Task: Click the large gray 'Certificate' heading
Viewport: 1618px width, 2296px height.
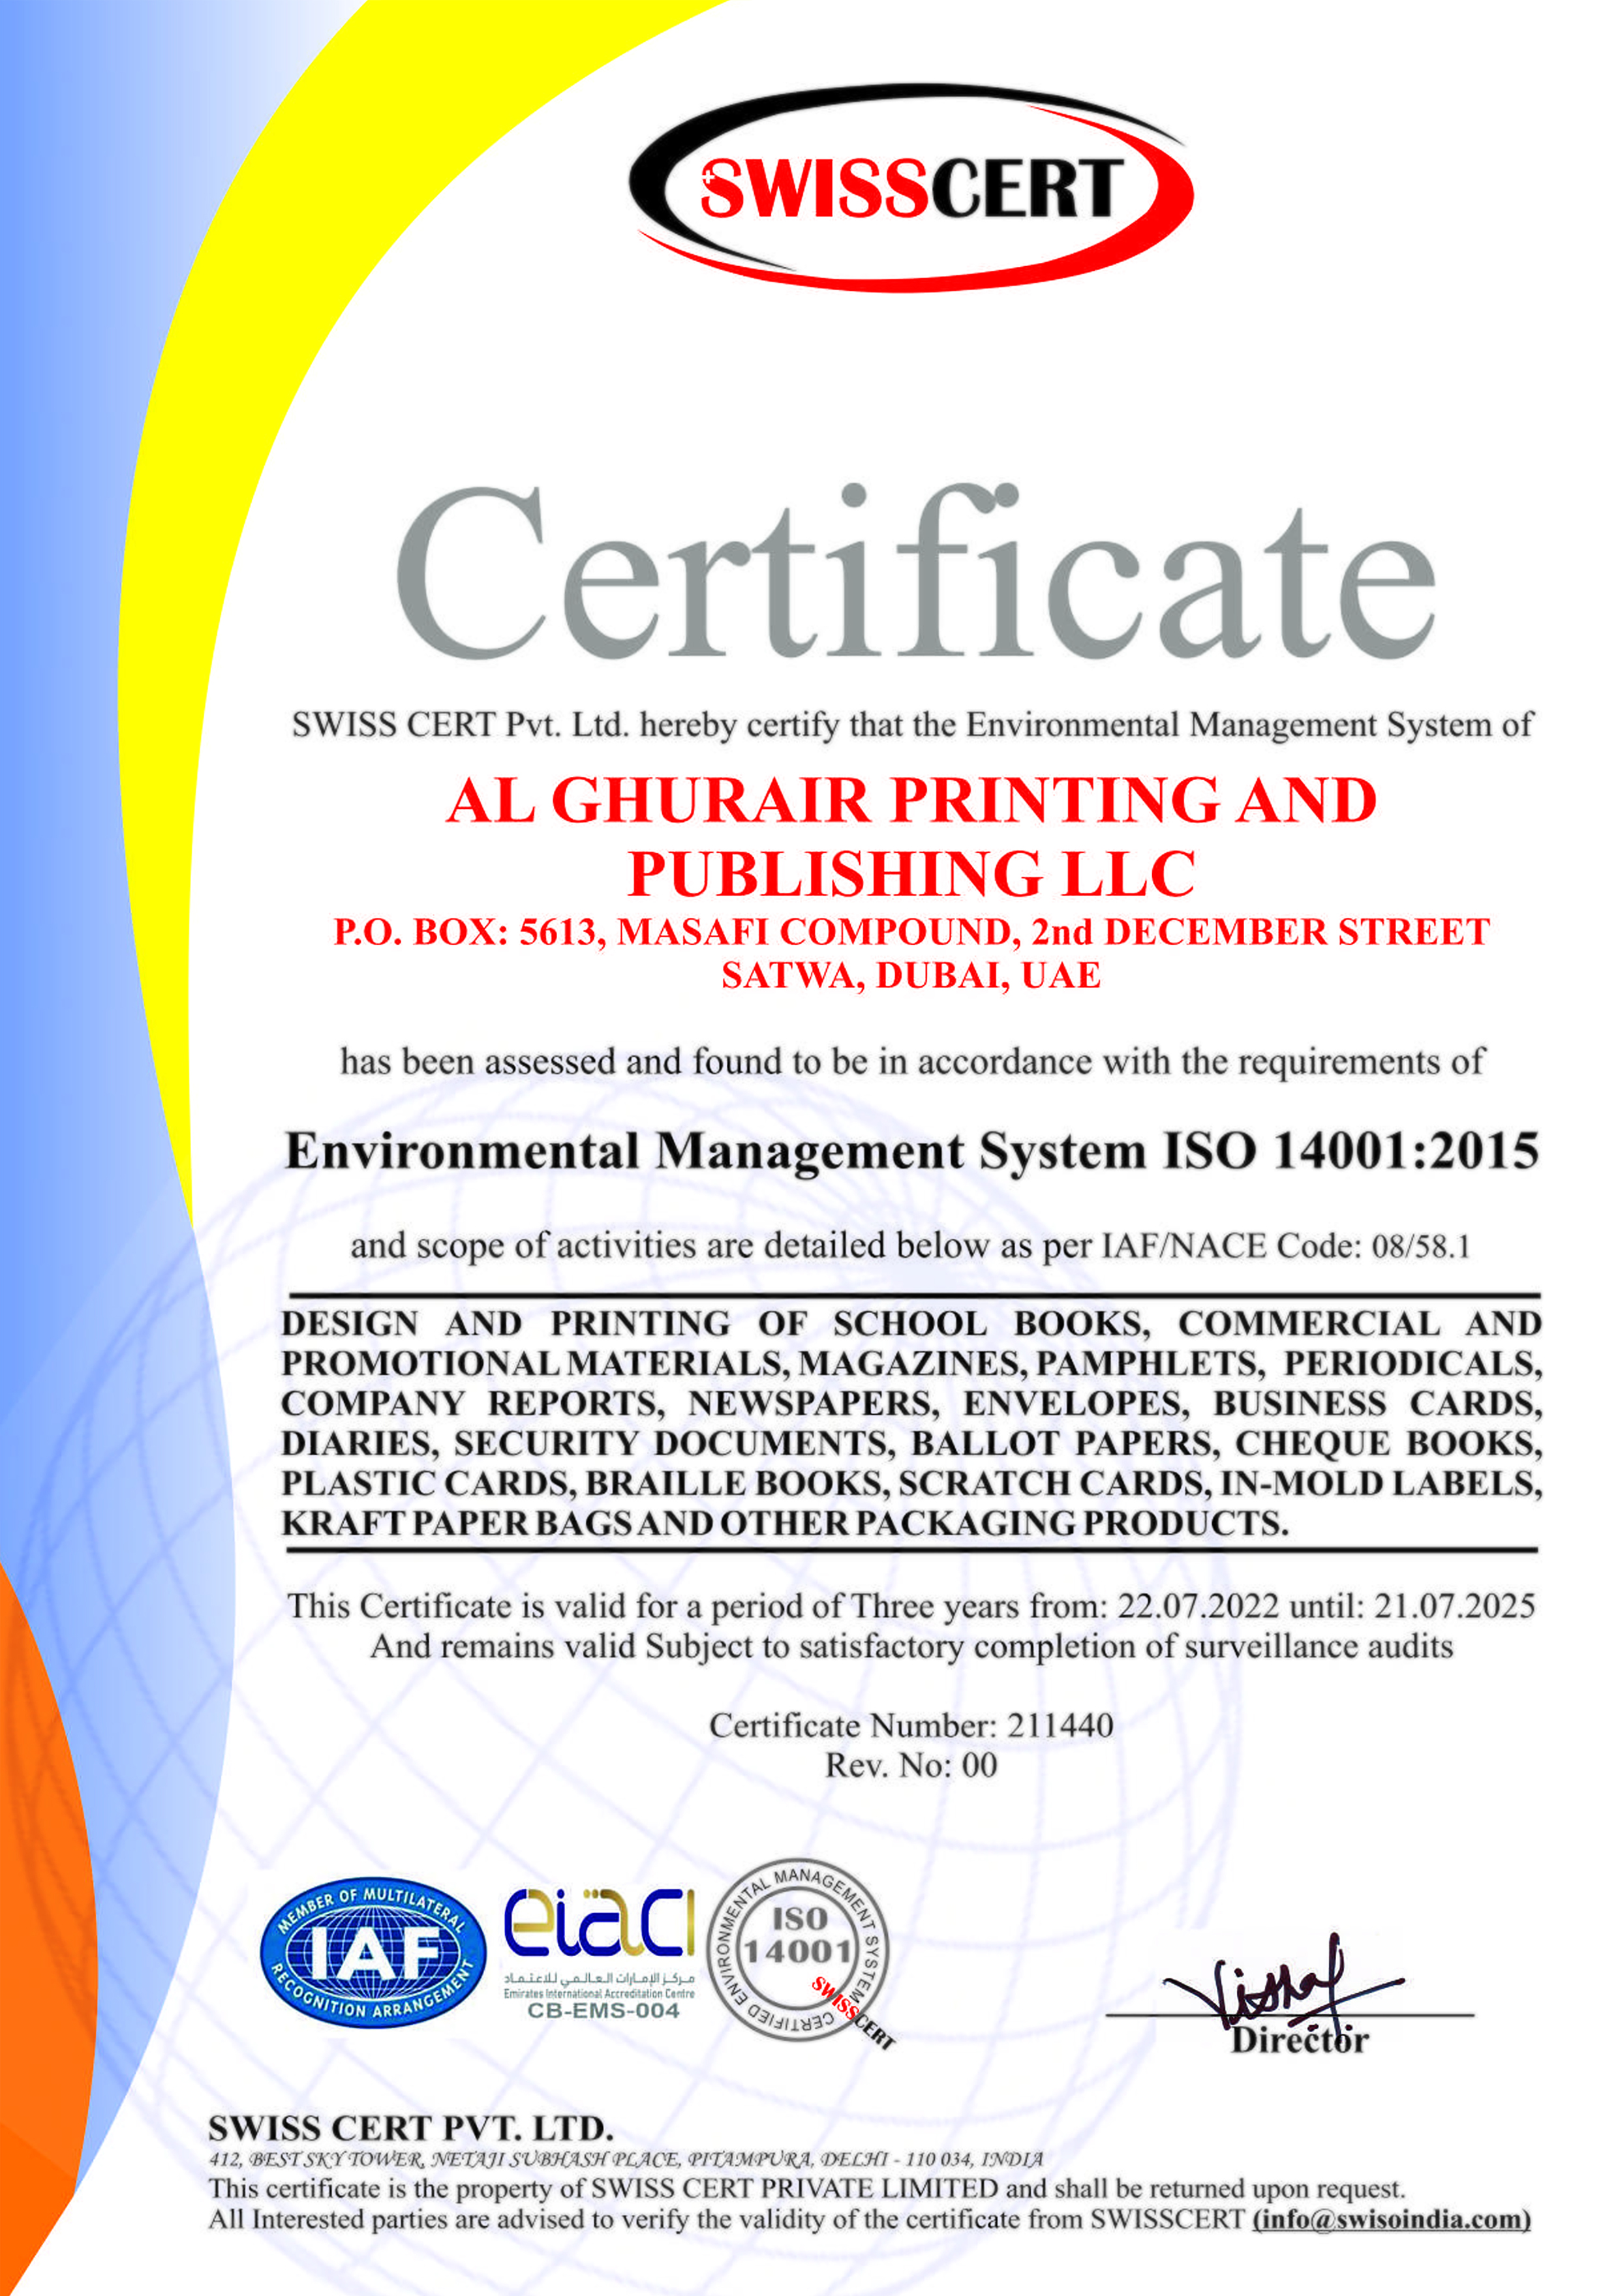Action: (915, 571)
